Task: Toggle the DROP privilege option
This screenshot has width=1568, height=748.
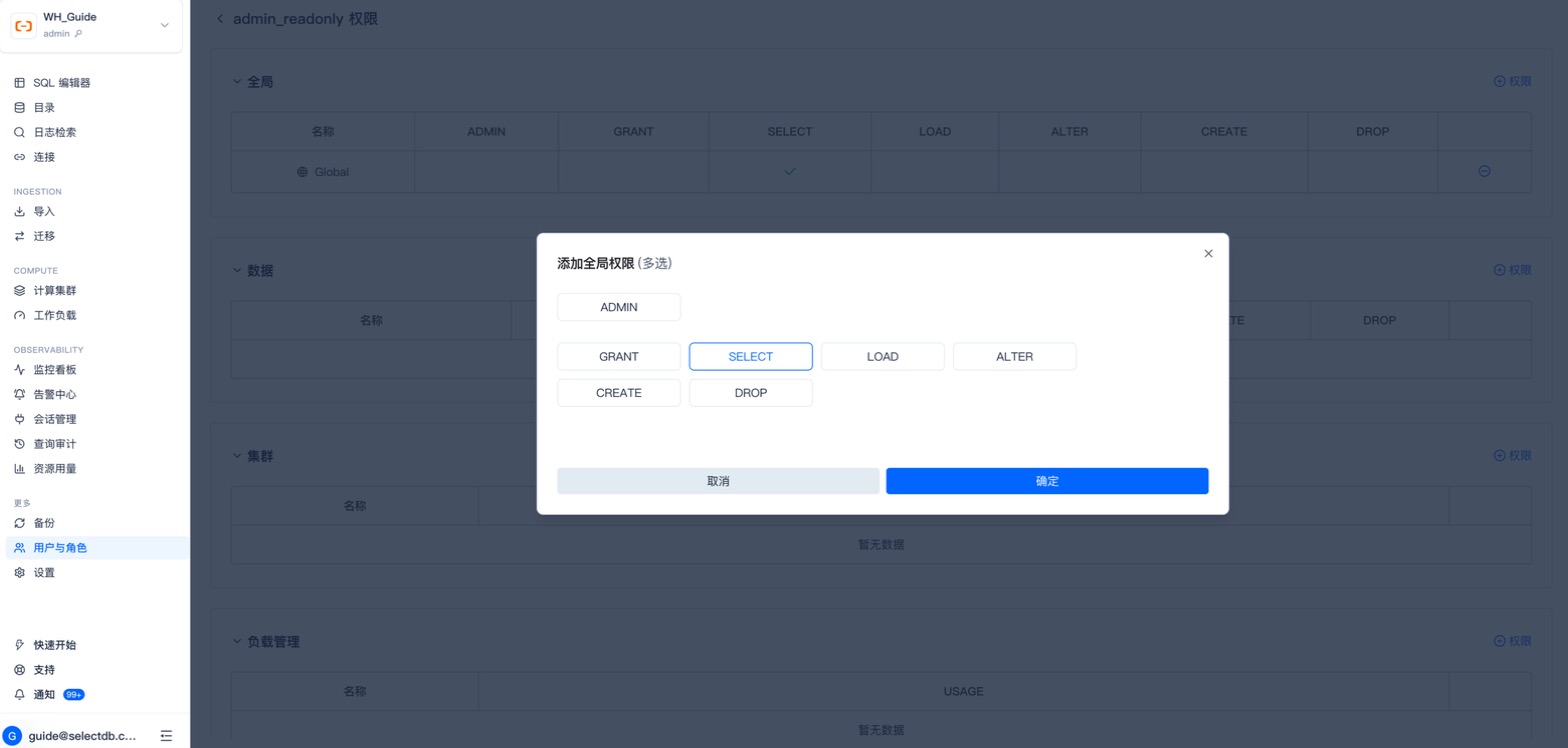Action: (x=751, y=393)
